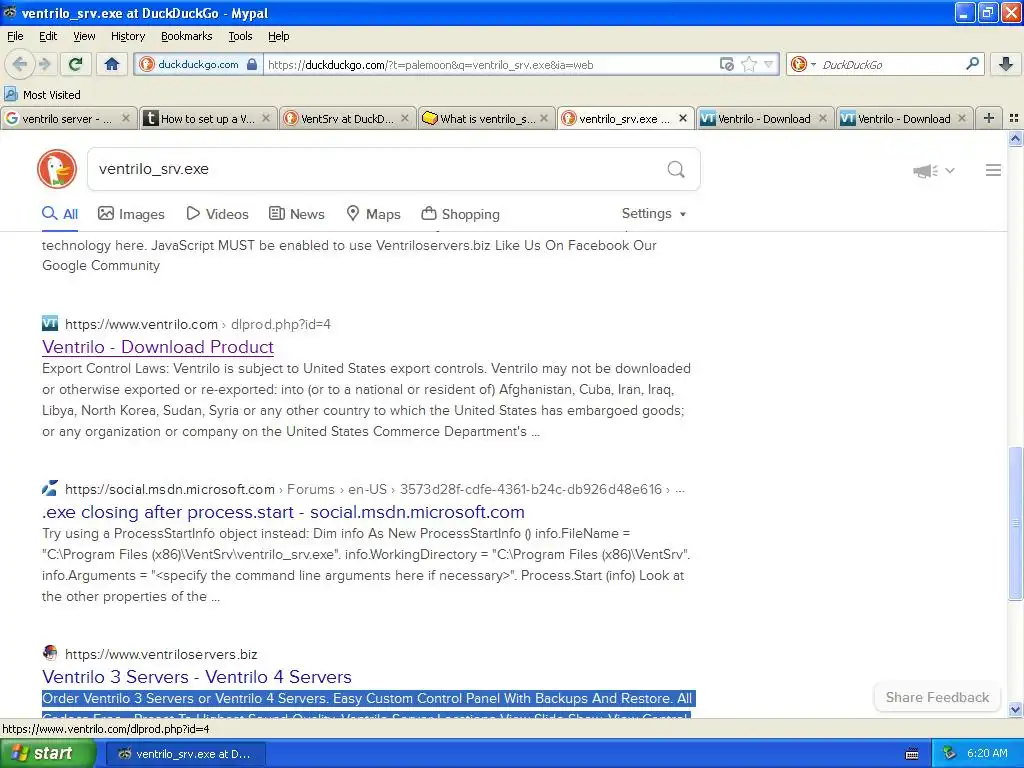Select the All search results tab
1024x768 pixels.
point(60,214)
